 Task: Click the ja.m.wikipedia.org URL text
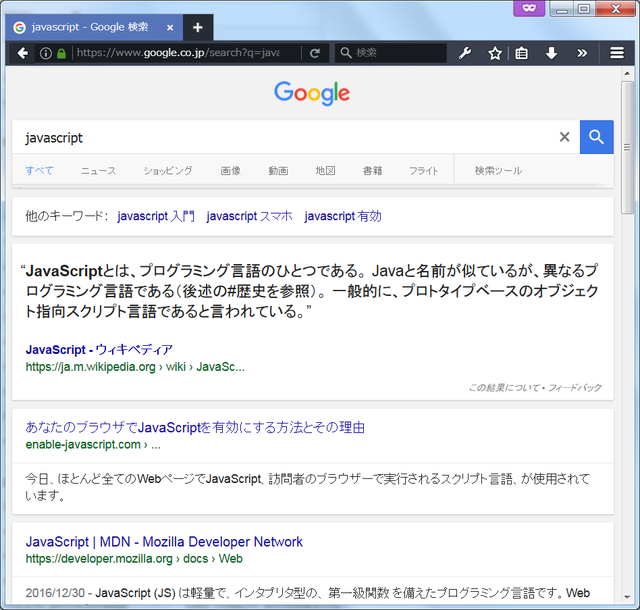pos(135,367)
